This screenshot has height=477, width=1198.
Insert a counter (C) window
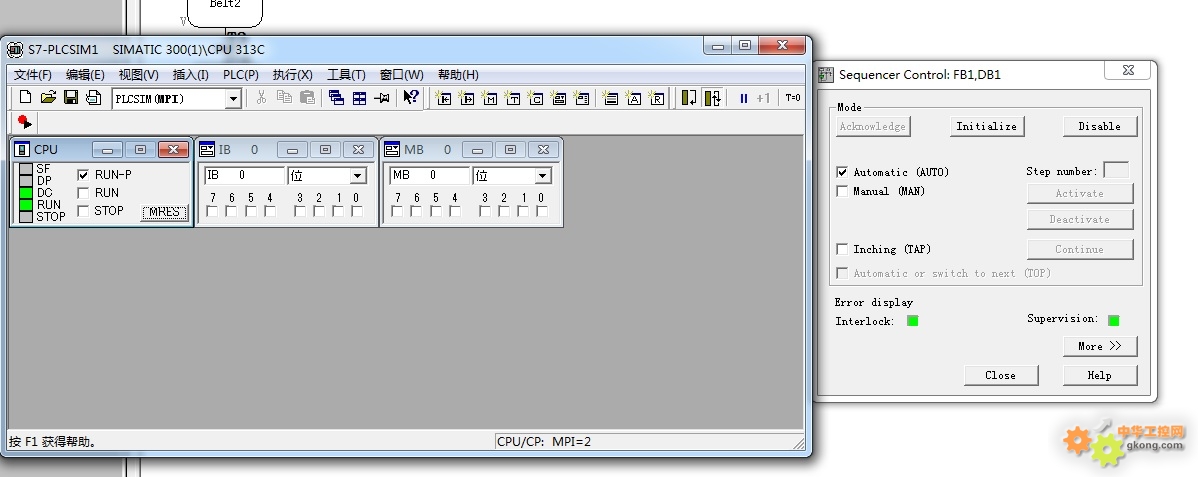(536, 98)
